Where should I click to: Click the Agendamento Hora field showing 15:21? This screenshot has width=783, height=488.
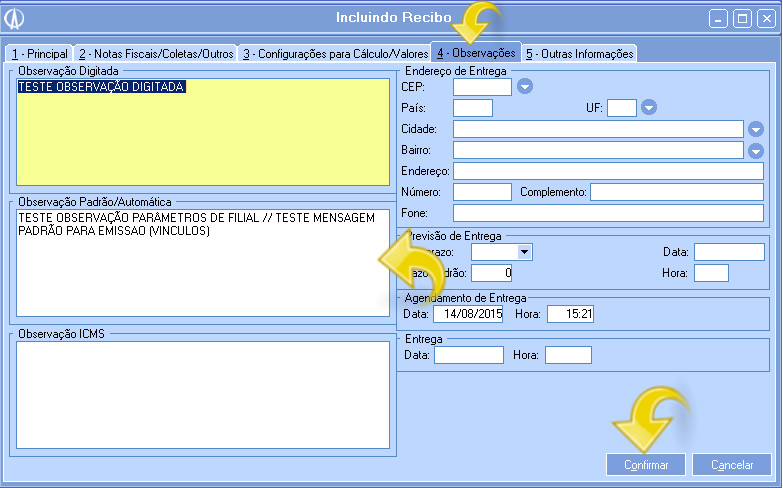pos(570,314)
